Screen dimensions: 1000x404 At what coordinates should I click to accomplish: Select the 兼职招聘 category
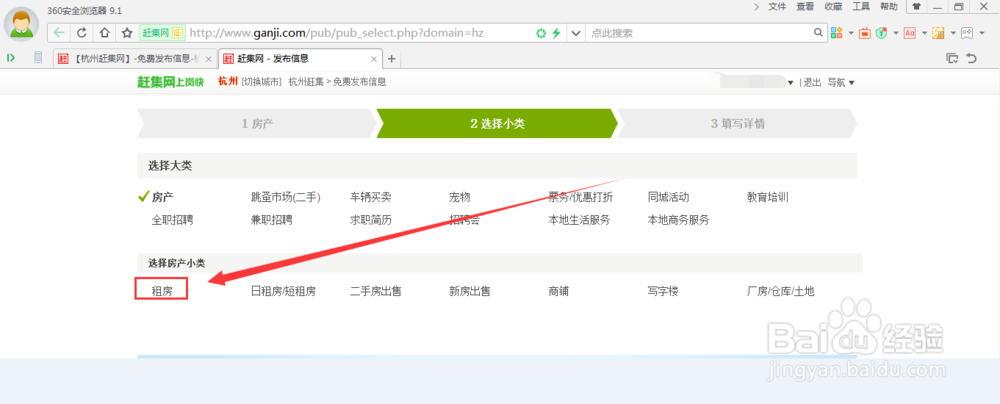(x=272, y=220)
